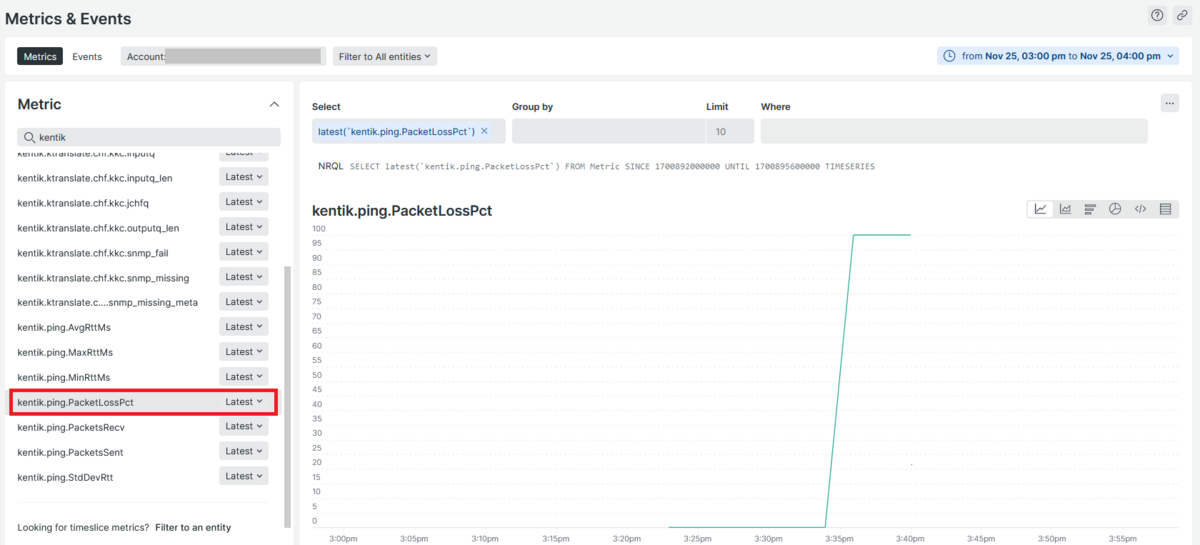Select the Metrics tab
This screenshot has width=1200, height=545.
point(40,56)
